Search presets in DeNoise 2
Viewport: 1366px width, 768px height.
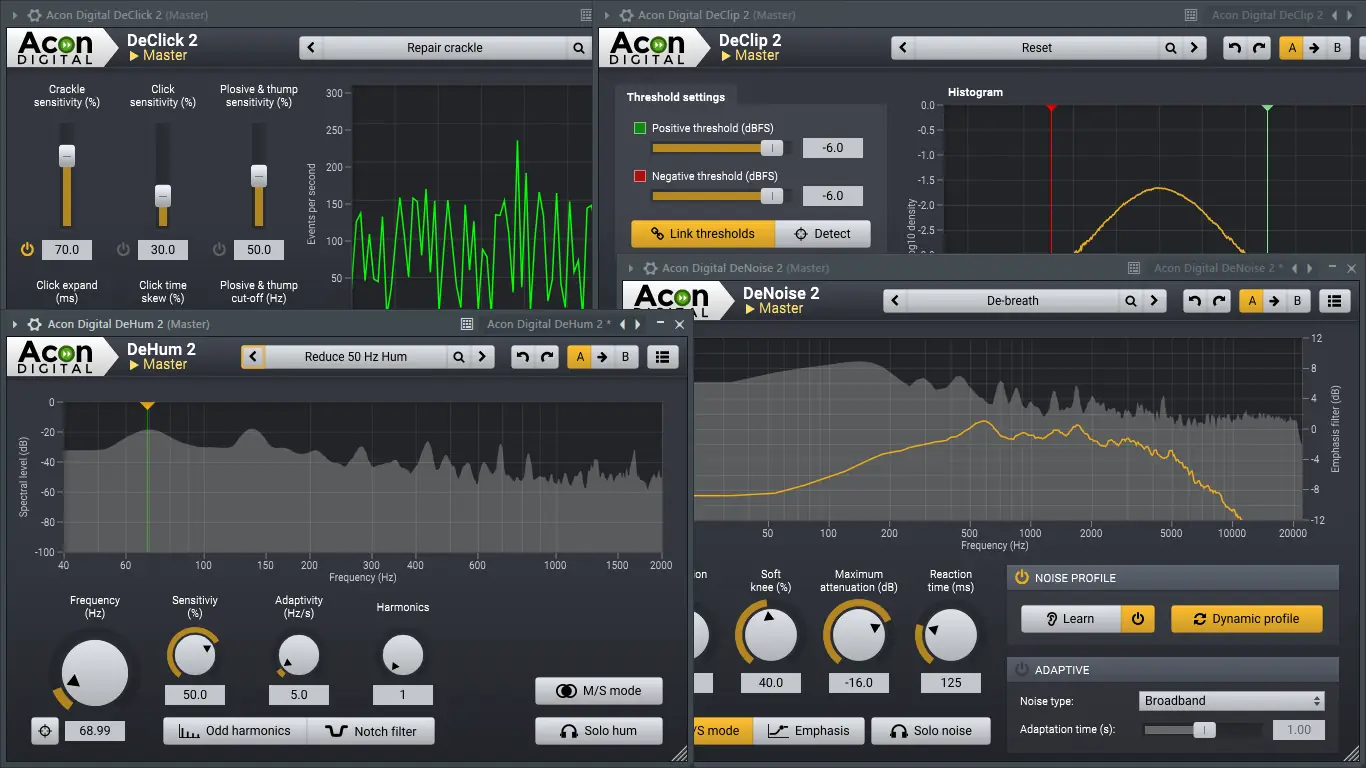[1131, 301]
